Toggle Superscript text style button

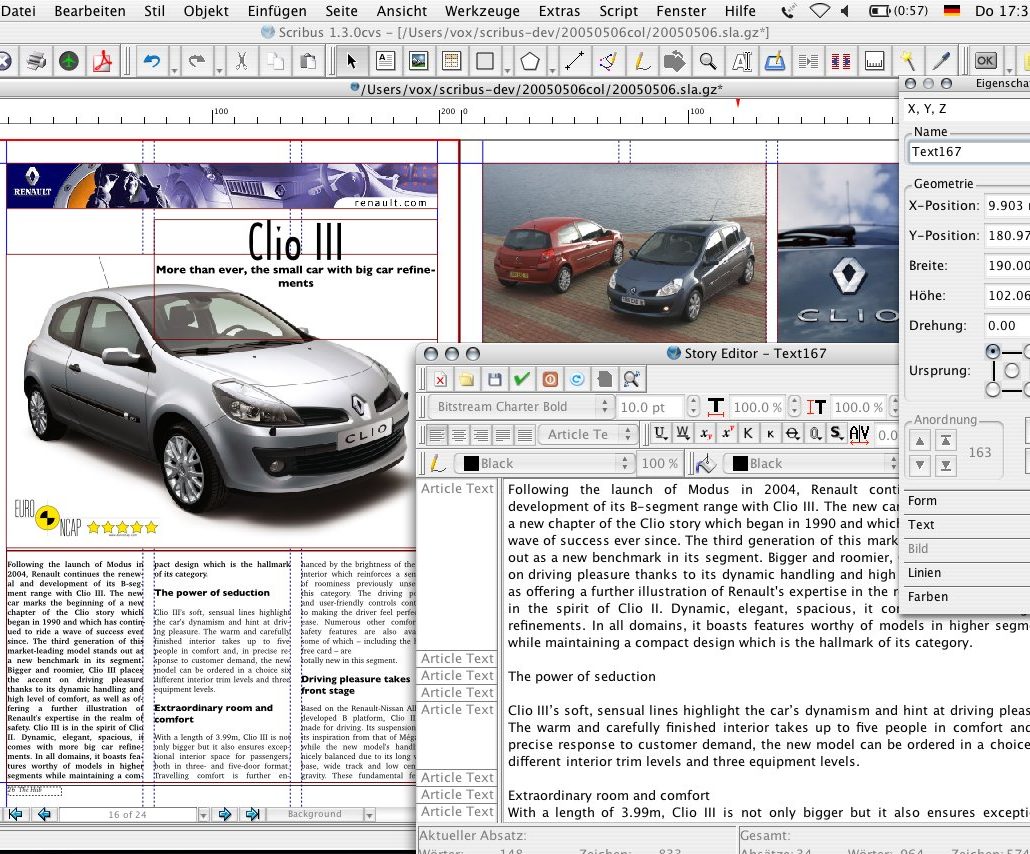pos(727,434)
